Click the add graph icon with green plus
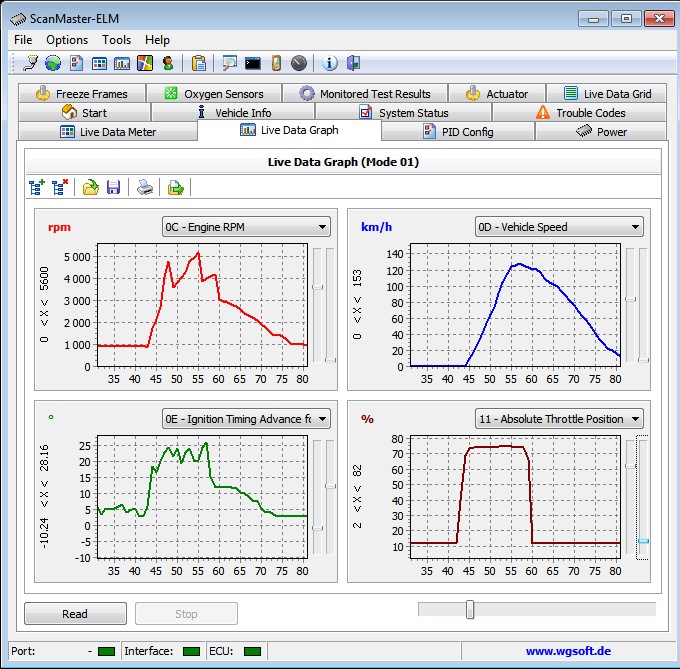Image resolution: width=680 pixels, height=669 pixels. (x=37, y=187)
